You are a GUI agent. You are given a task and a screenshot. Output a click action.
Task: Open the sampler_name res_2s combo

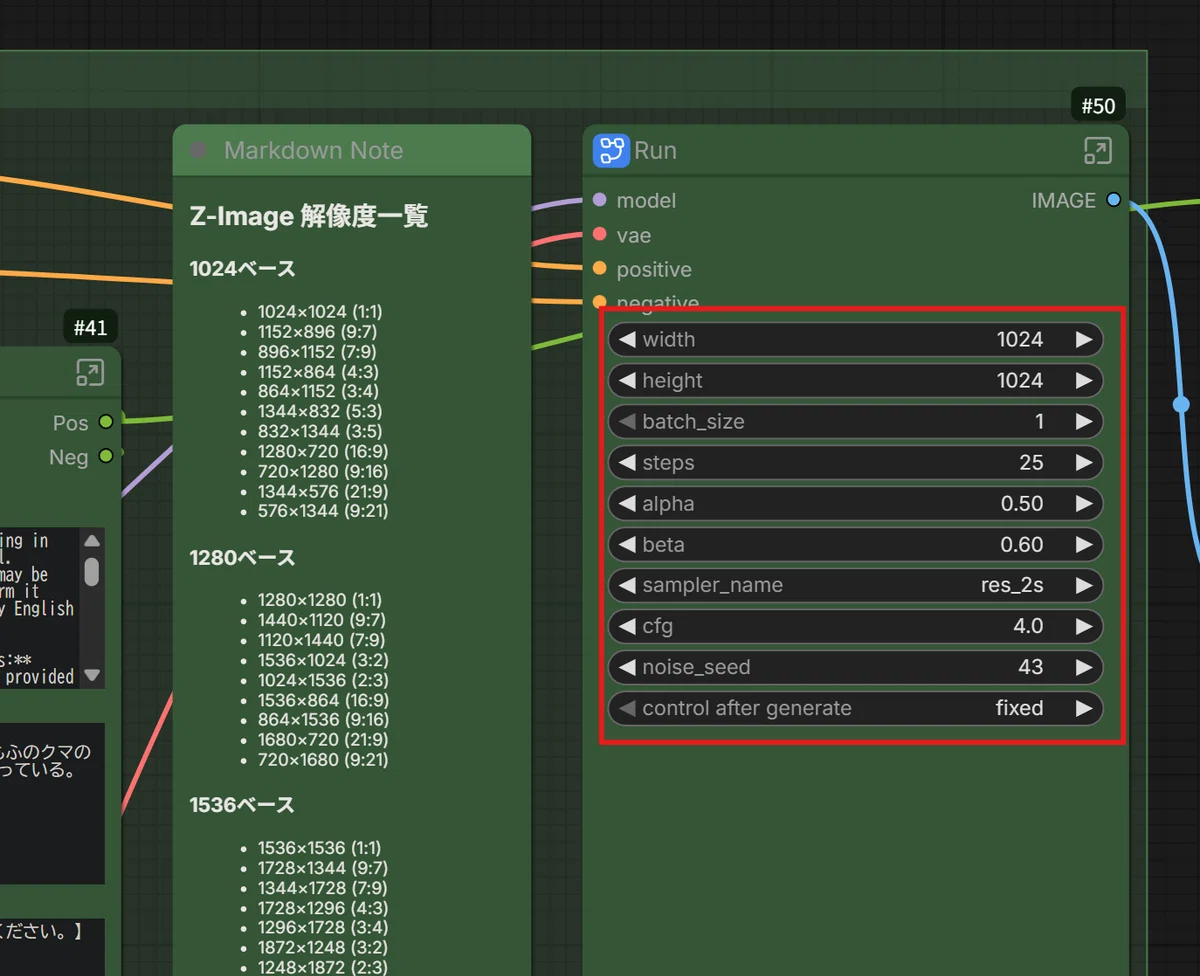856,585
